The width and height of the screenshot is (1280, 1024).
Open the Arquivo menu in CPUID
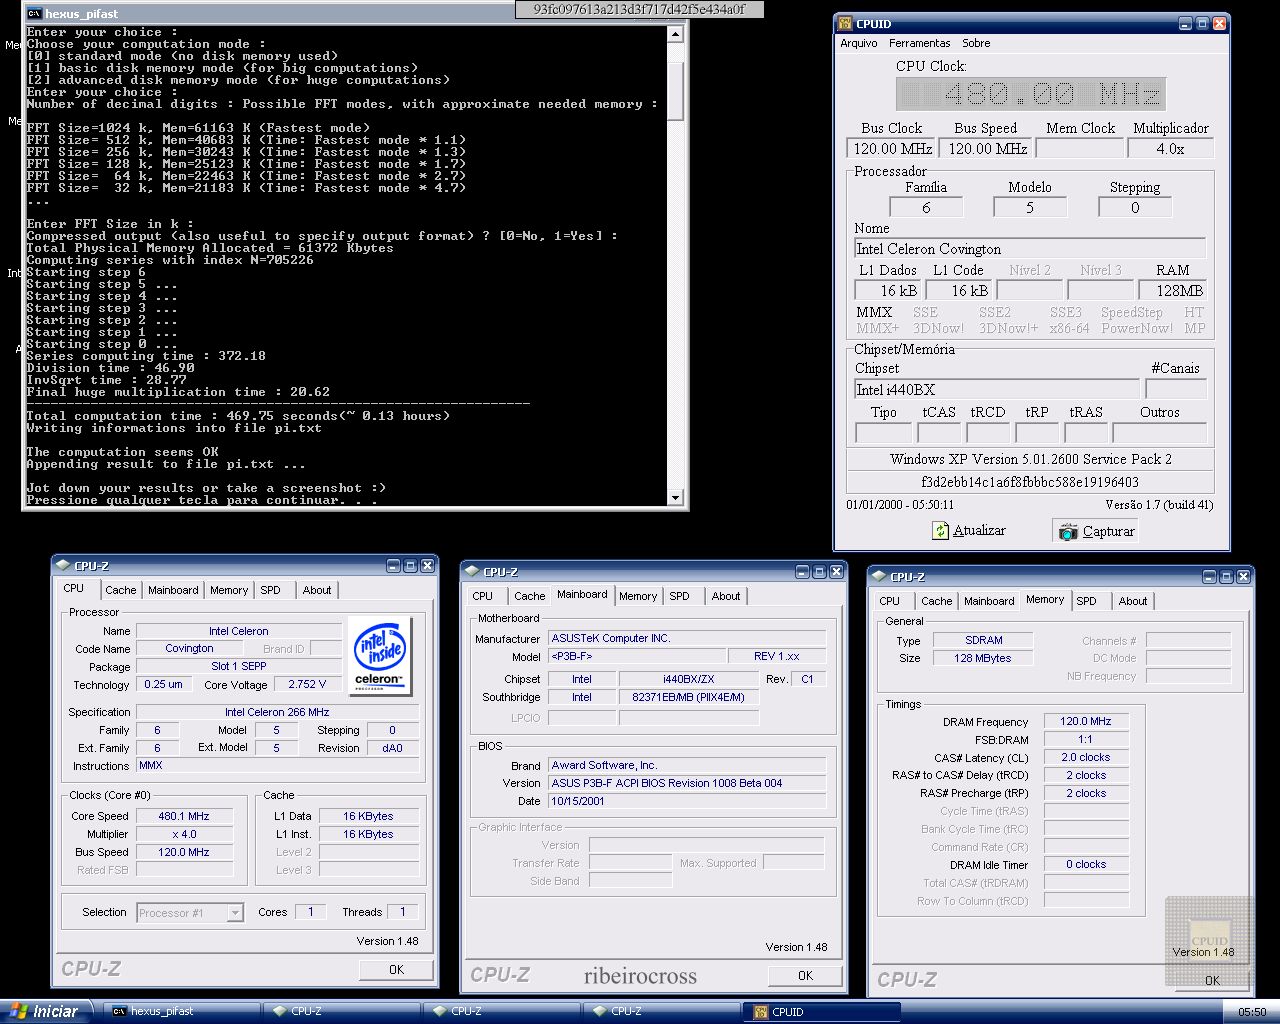859,43
